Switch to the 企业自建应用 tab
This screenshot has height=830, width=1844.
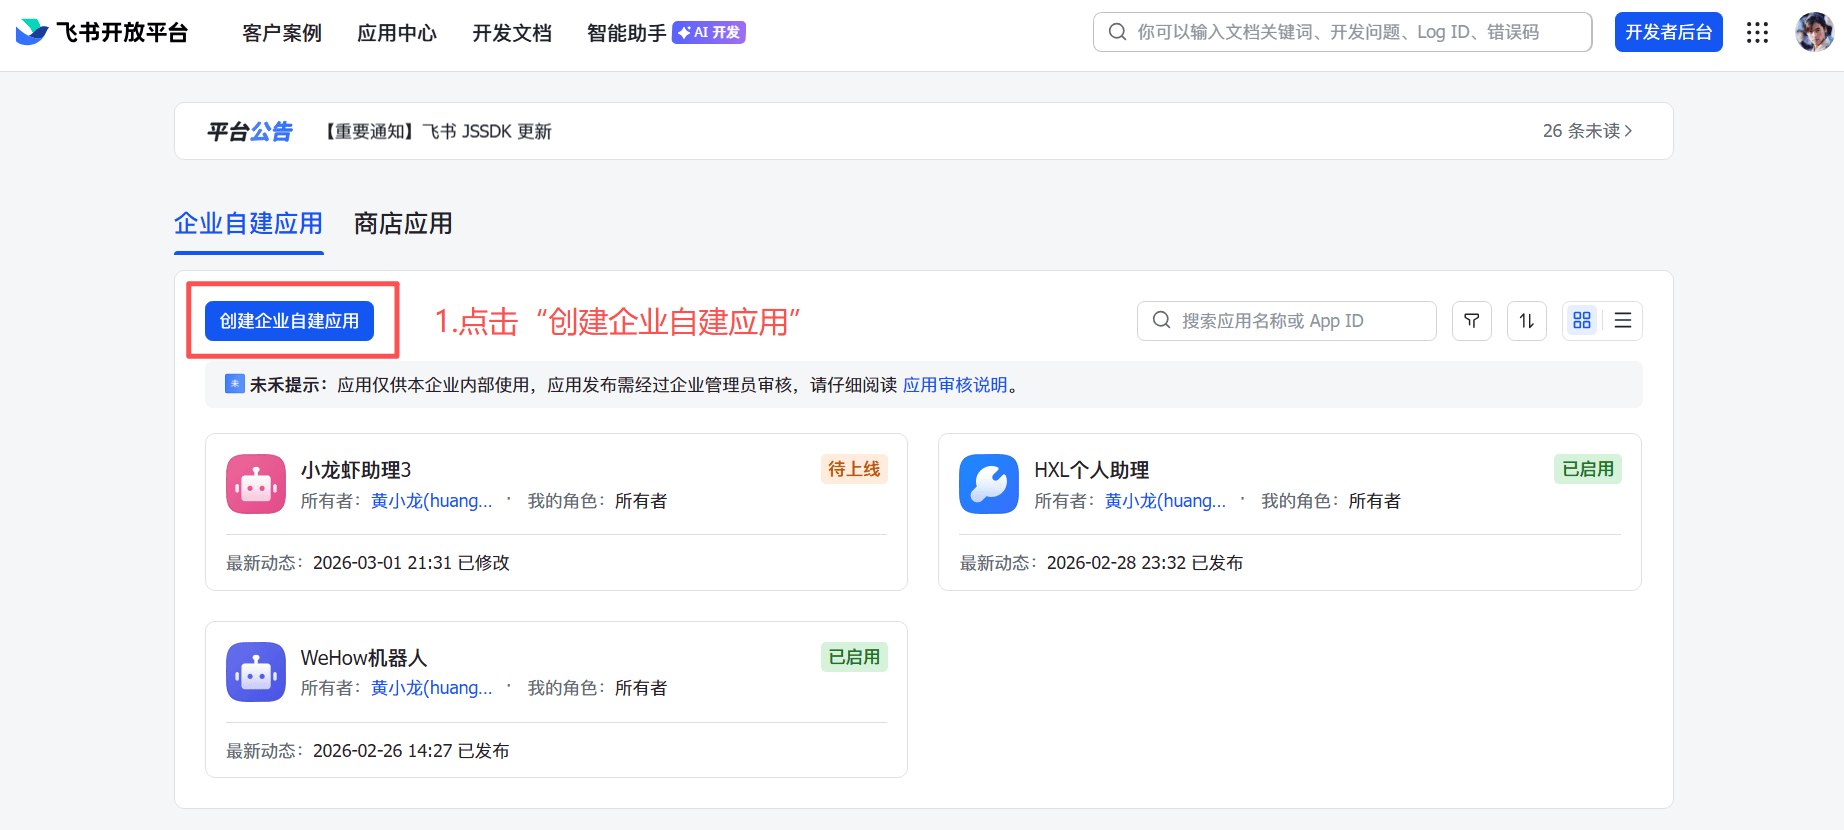click(248, 223)
